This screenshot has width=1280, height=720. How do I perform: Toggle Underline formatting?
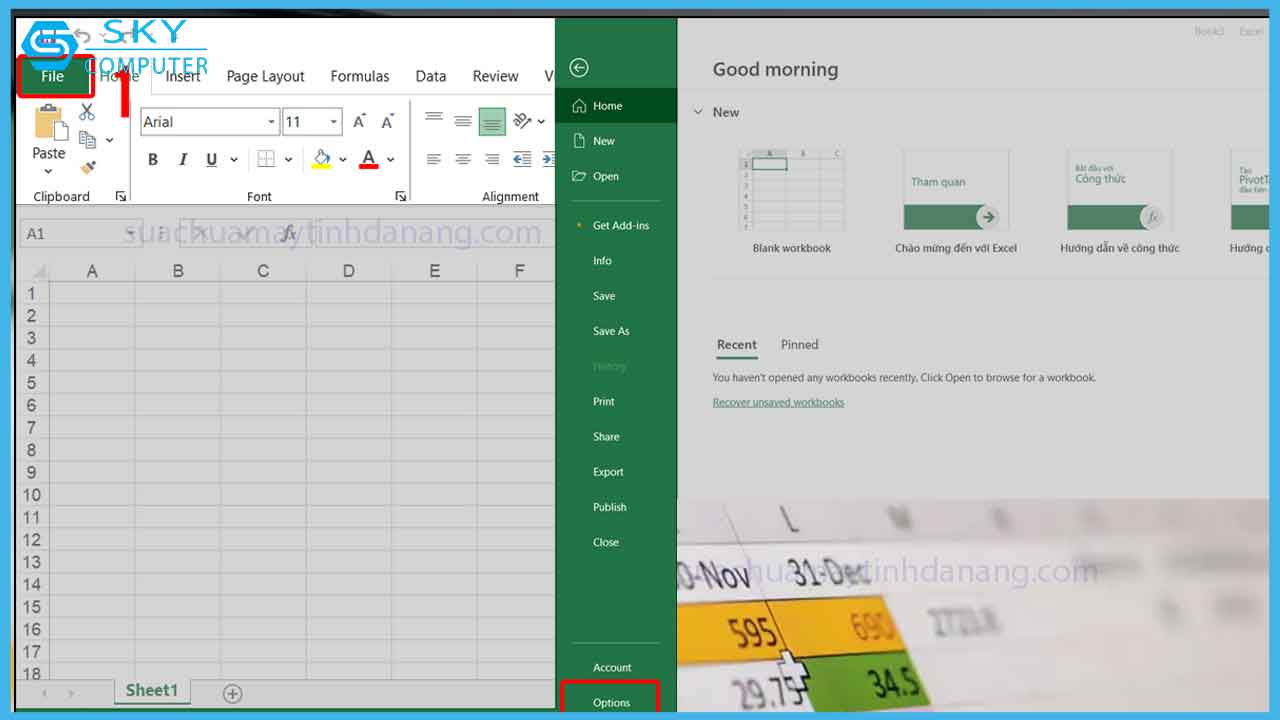211,159
